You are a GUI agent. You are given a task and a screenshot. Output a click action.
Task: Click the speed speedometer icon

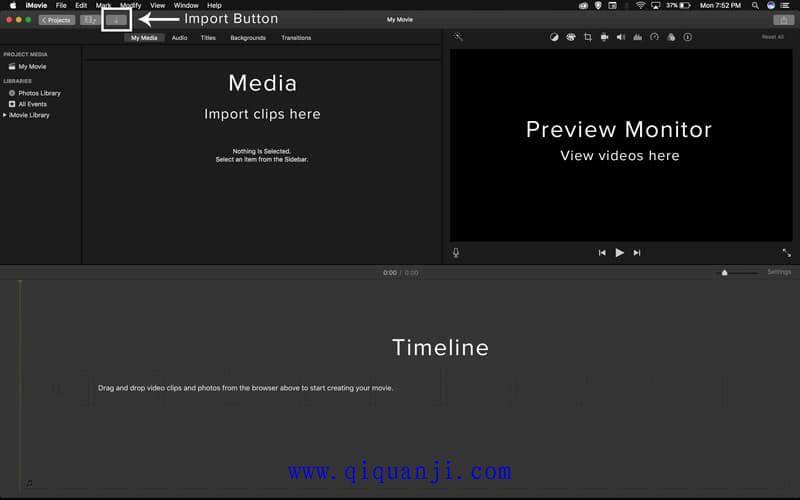pyautogui.click(x=654, y=37)
